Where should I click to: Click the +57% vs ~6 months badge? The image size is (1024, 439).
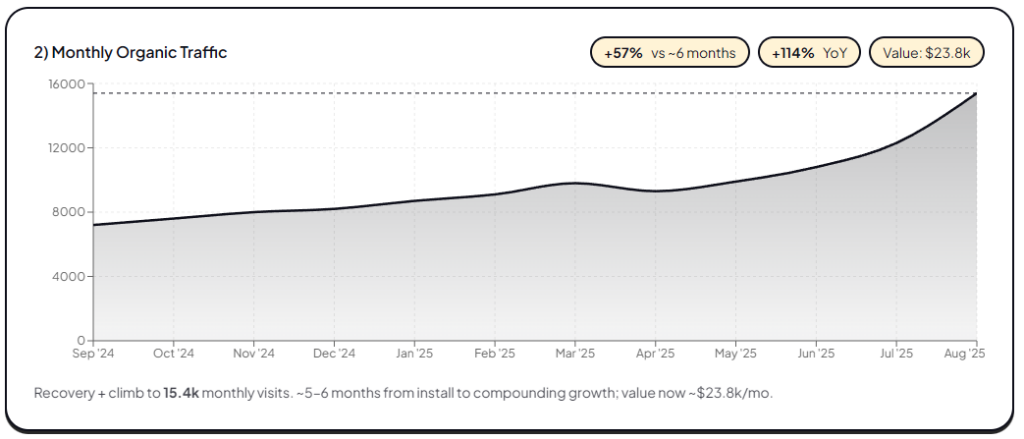coord(670,52)
